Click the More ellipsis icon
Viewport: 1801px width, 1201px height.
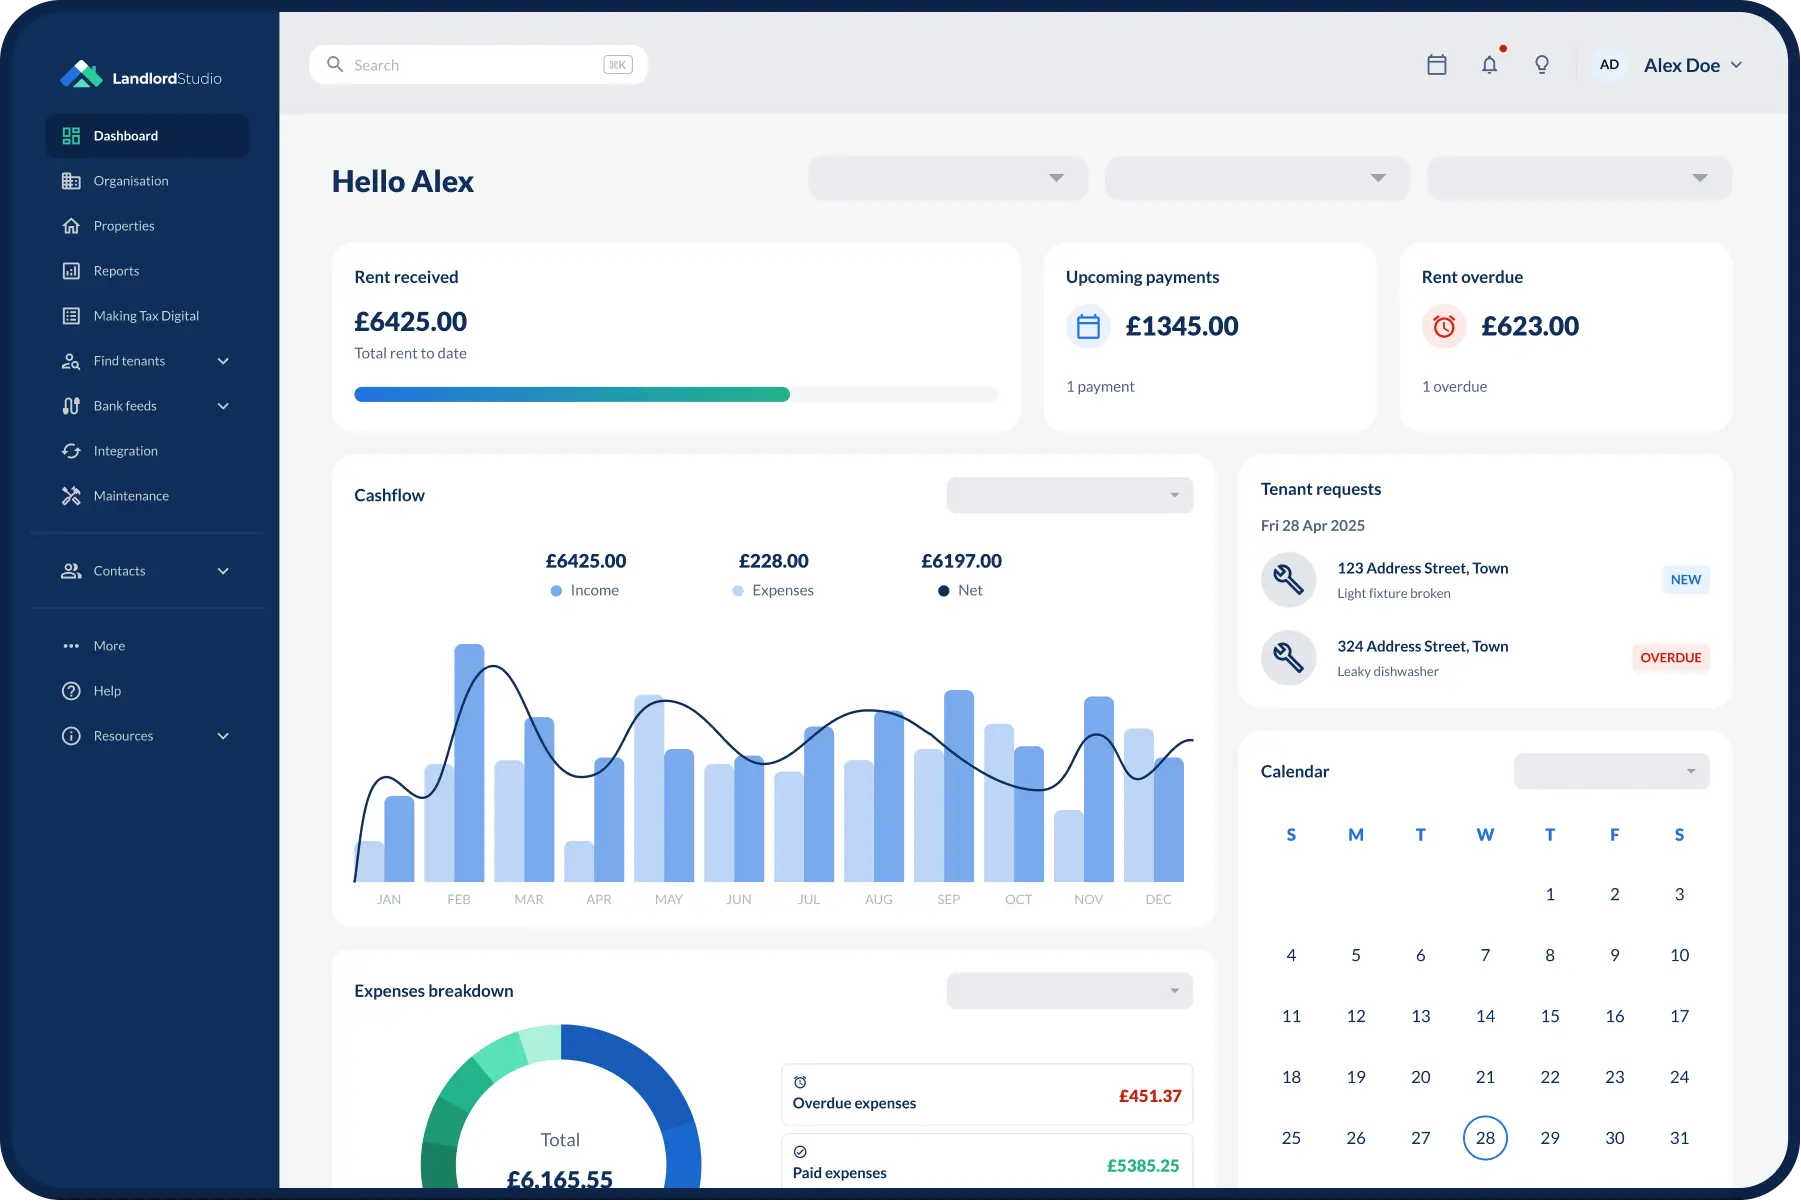pos(71,646)
